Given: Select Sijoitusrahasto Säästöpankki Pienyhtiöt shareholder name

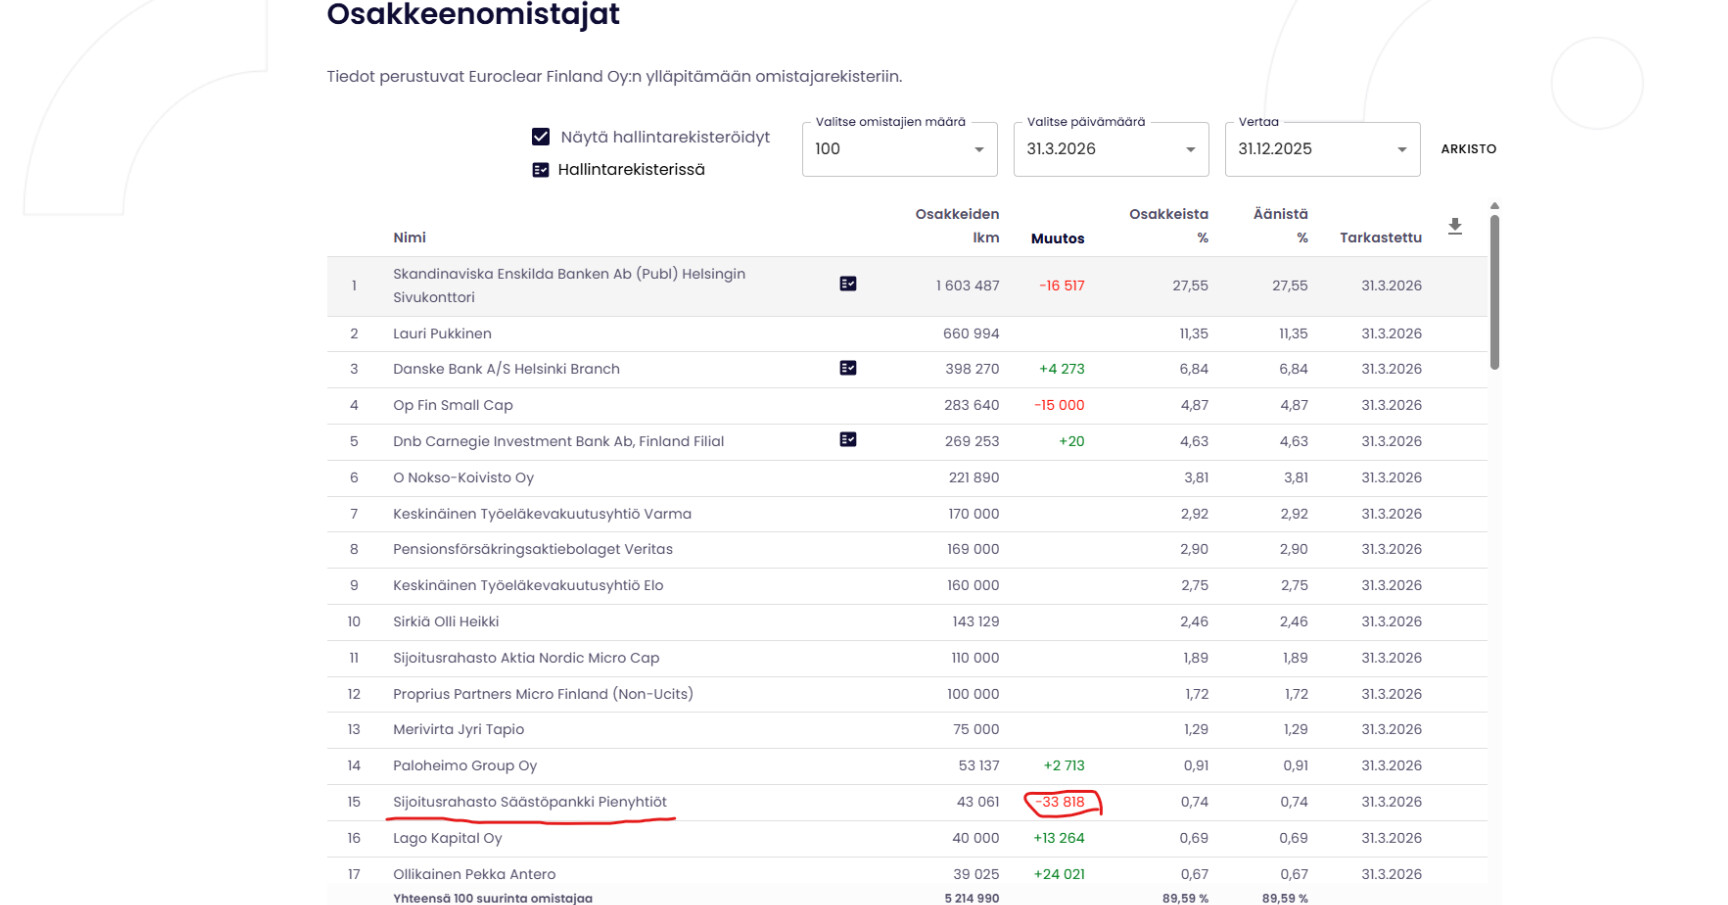Looking at the screenshot, I should [x=529, y=802].
